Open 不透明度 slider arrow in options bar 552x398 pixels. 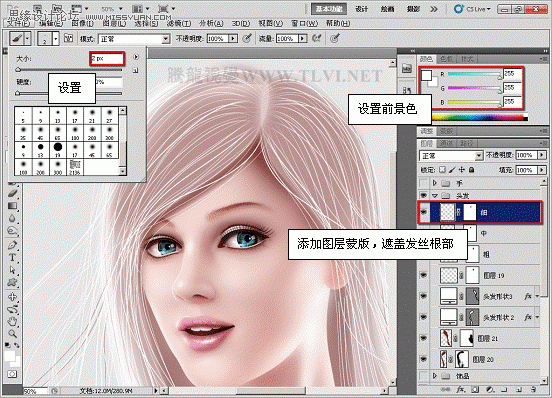[x=233, y=38]
